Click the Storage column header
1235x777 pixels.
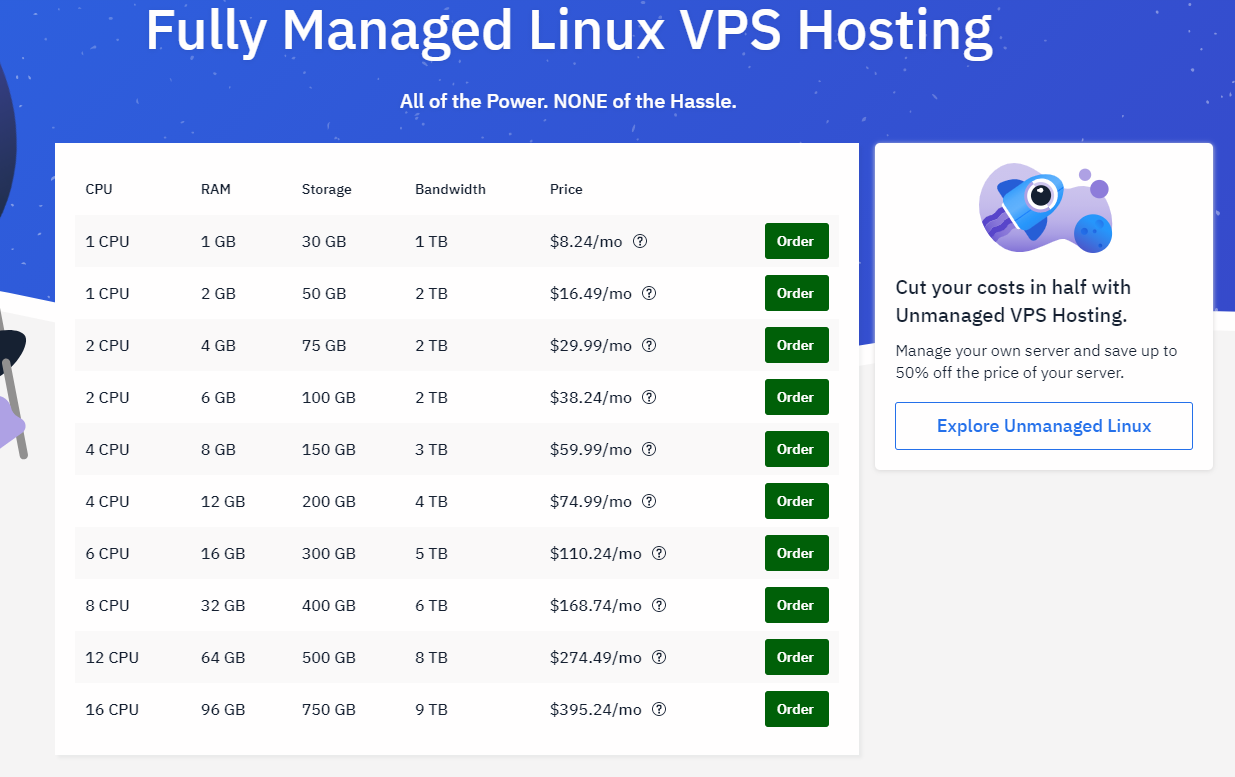pyautogui.click(x=327, y=189)
